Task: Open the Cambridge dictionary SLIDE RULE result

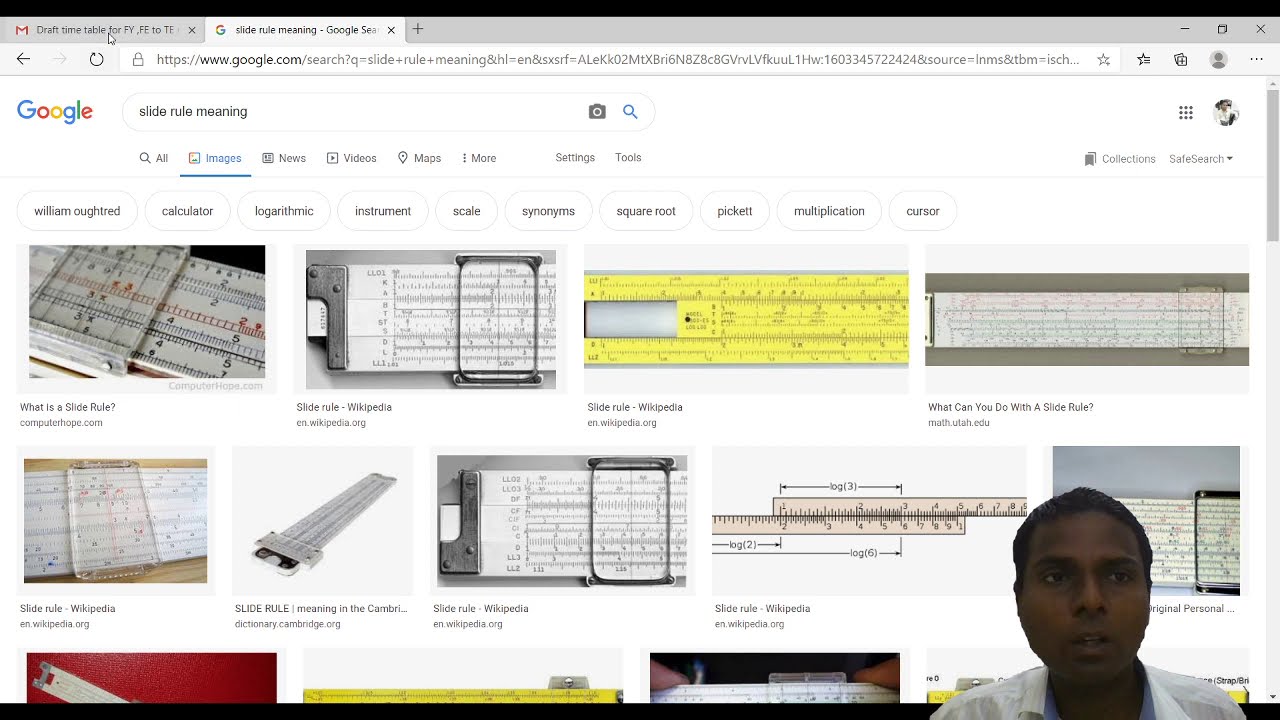Action: pos(321,609)
